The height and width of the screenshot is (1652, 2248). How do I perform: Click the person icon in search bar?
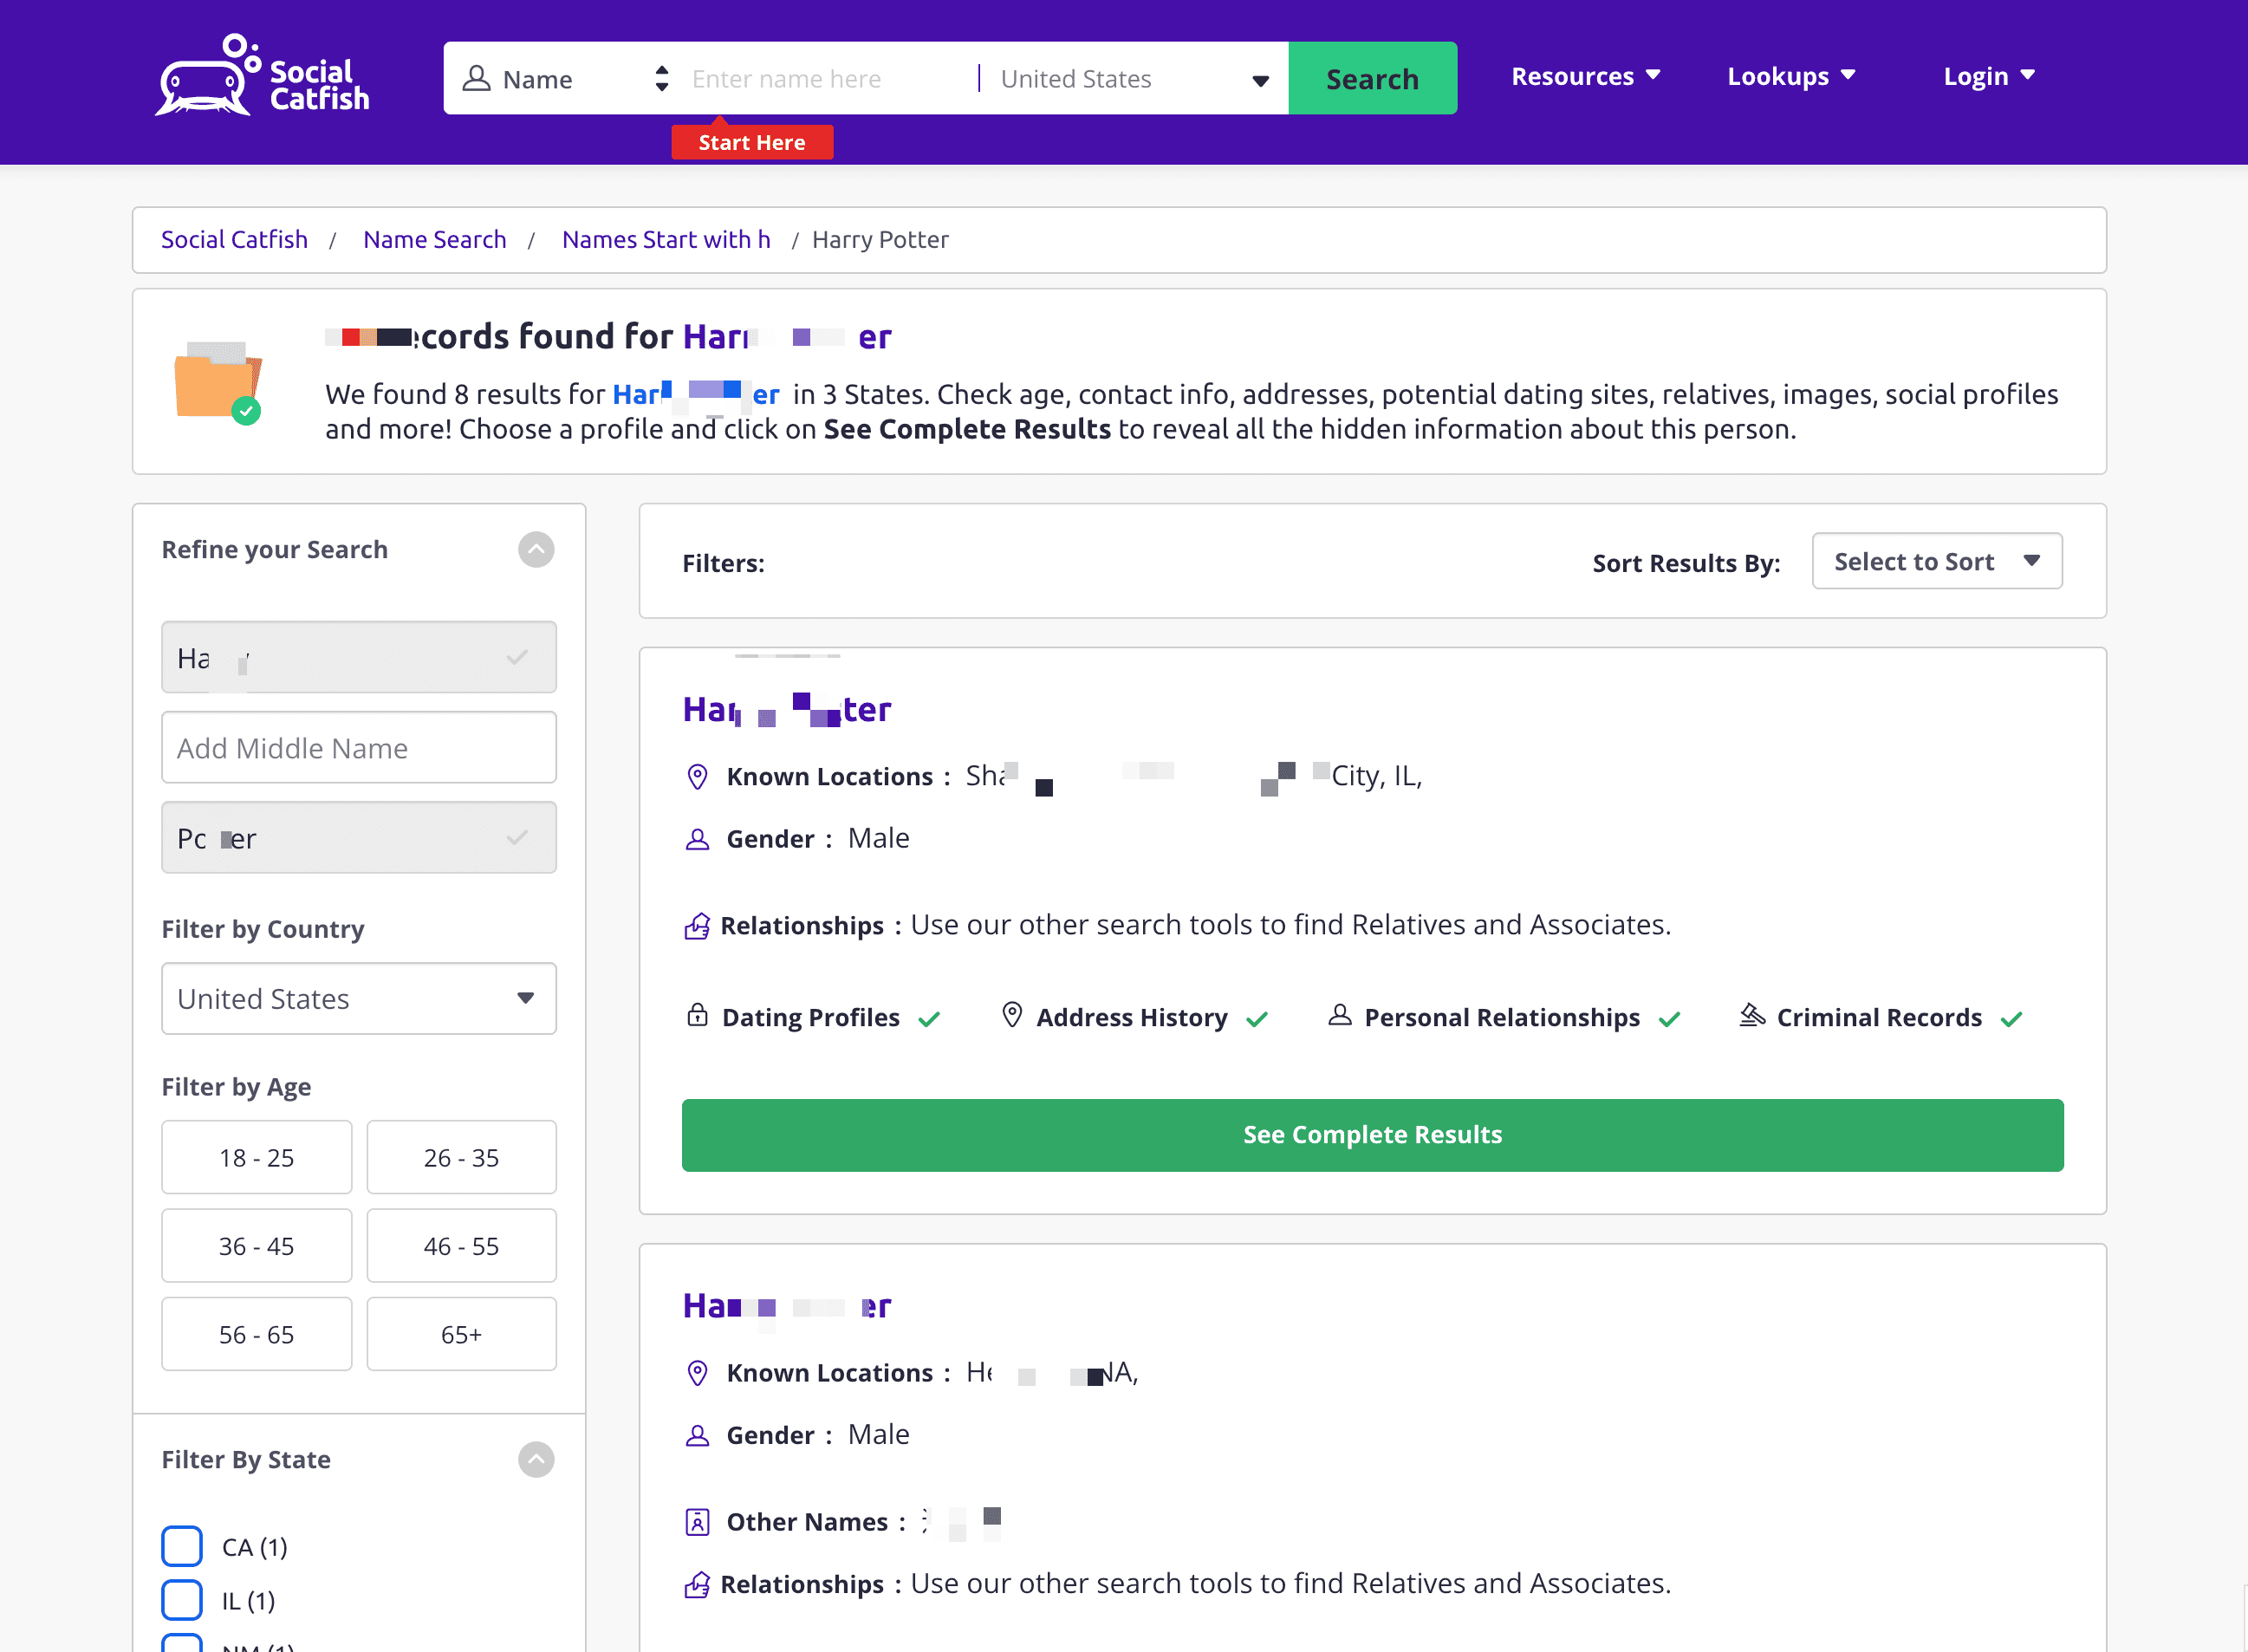(476, 79)
